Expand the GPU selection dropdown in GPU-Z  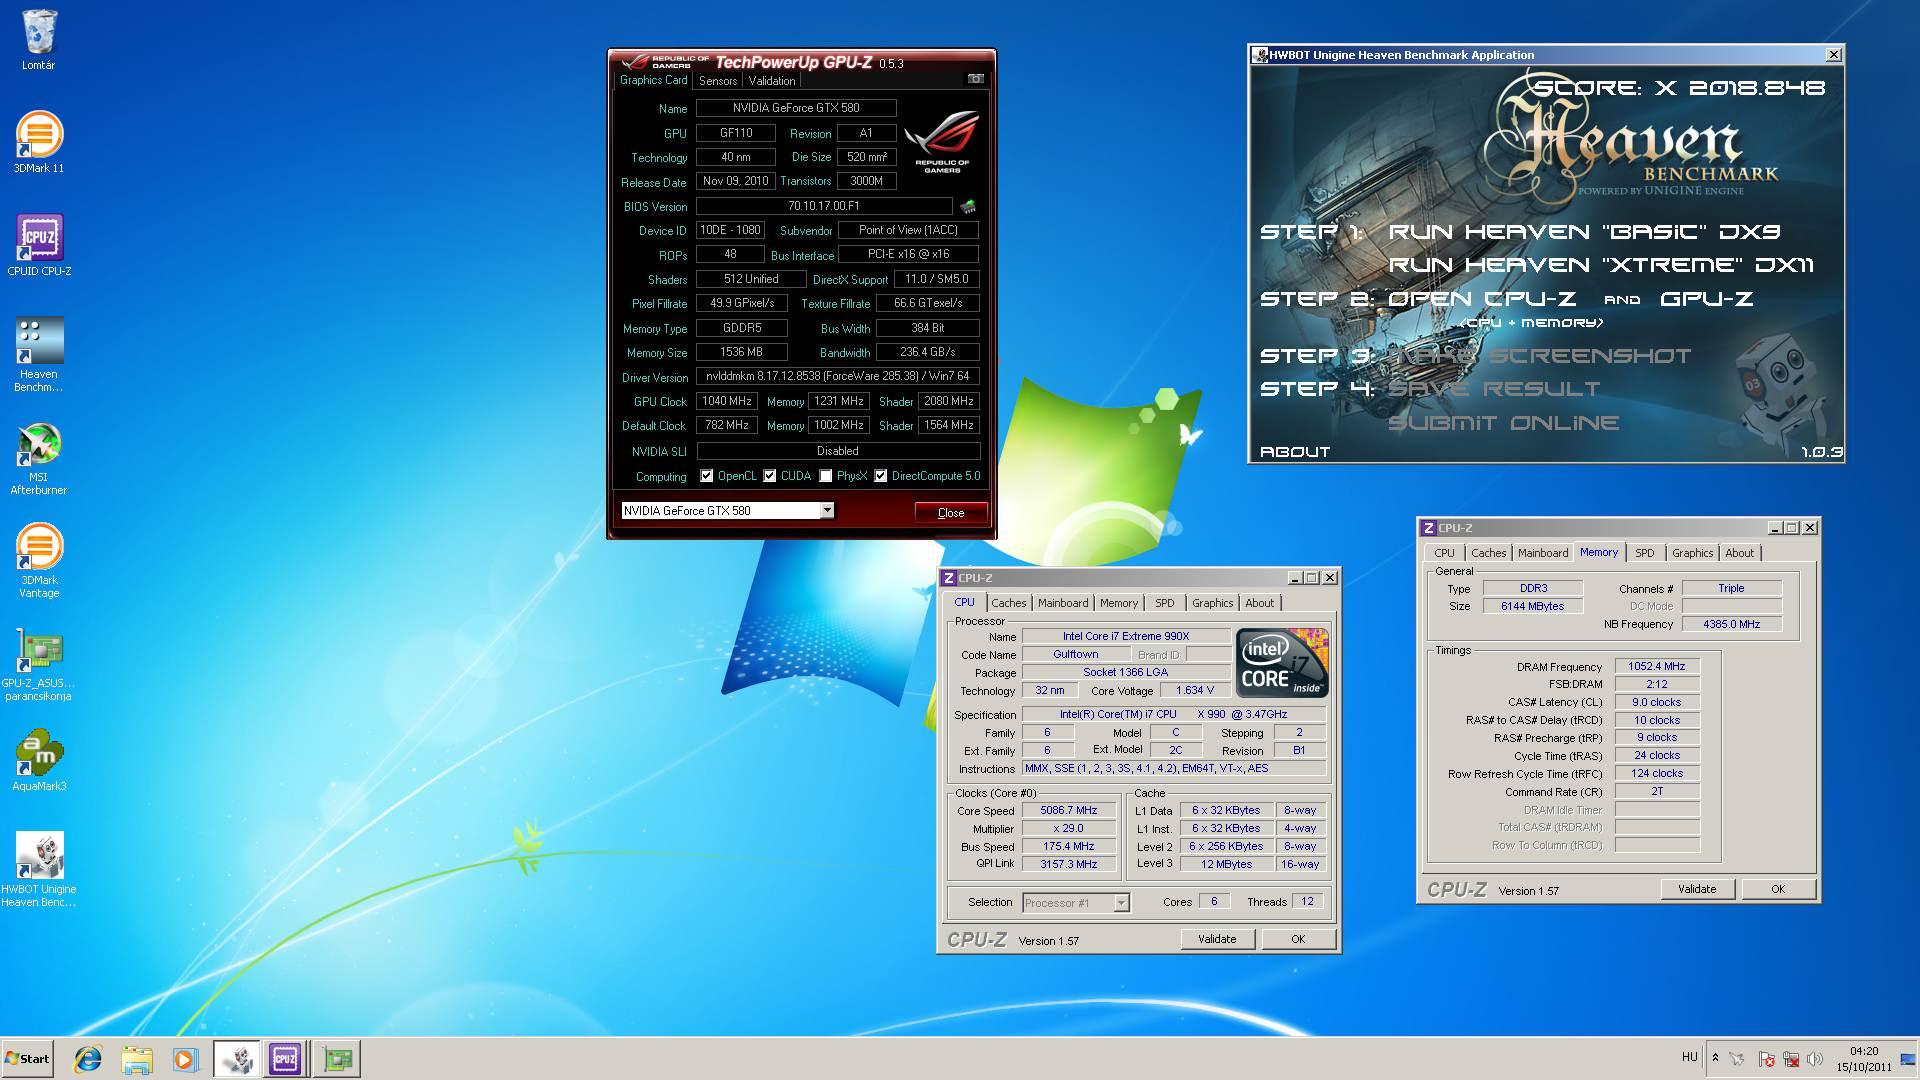pyautogui.click(x=827, y=511)
